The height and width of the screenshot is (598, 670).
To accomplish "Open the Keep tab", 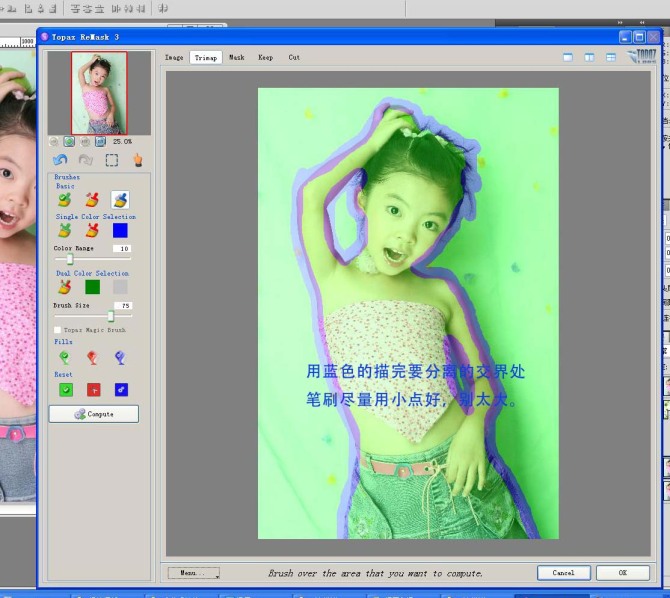I will (x=265, y=58).
